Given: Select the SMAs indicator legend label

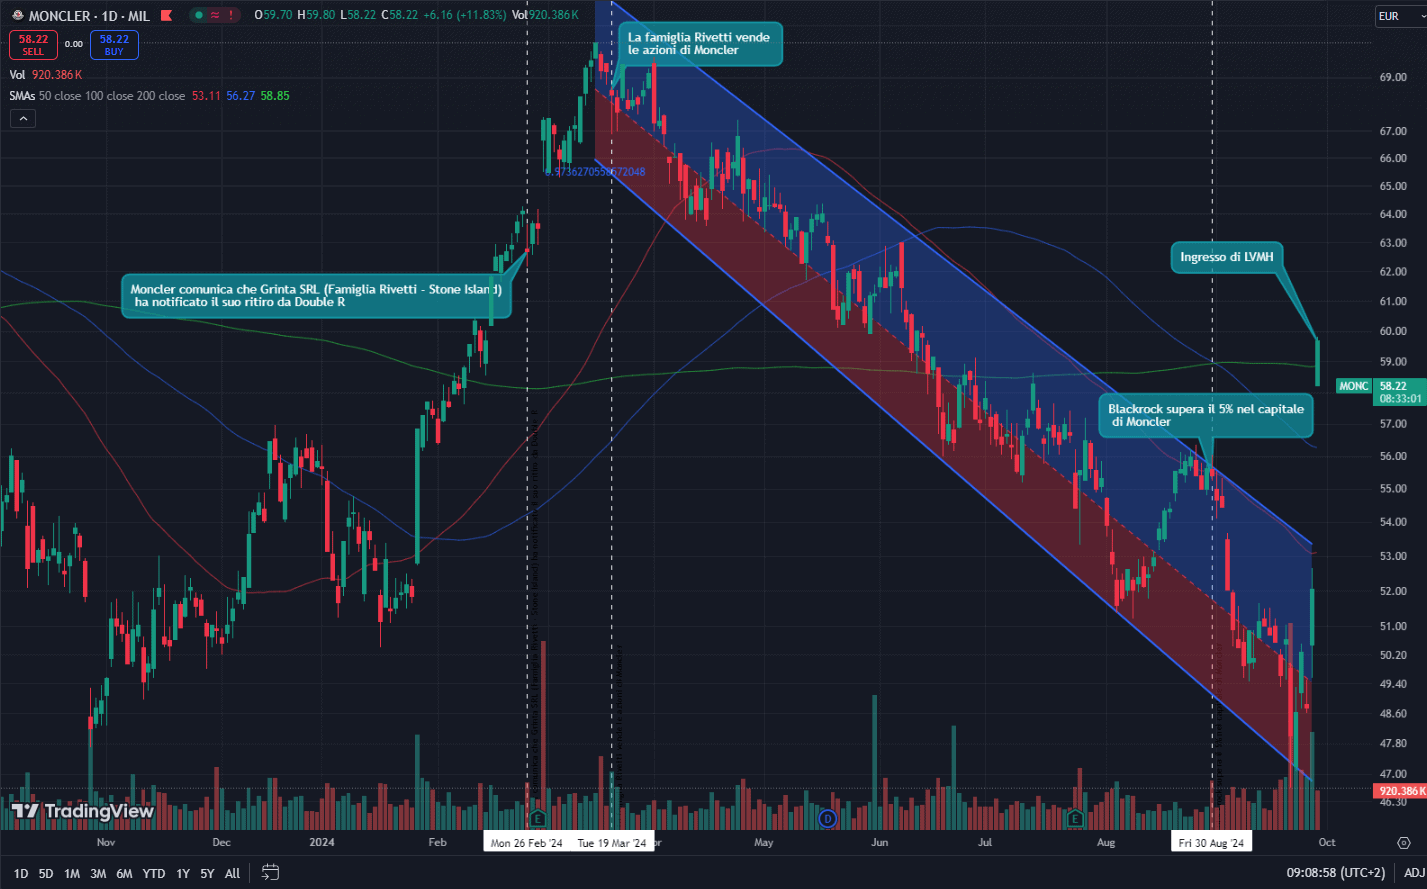Looking at the screenshot, I should tap(23, 96).
